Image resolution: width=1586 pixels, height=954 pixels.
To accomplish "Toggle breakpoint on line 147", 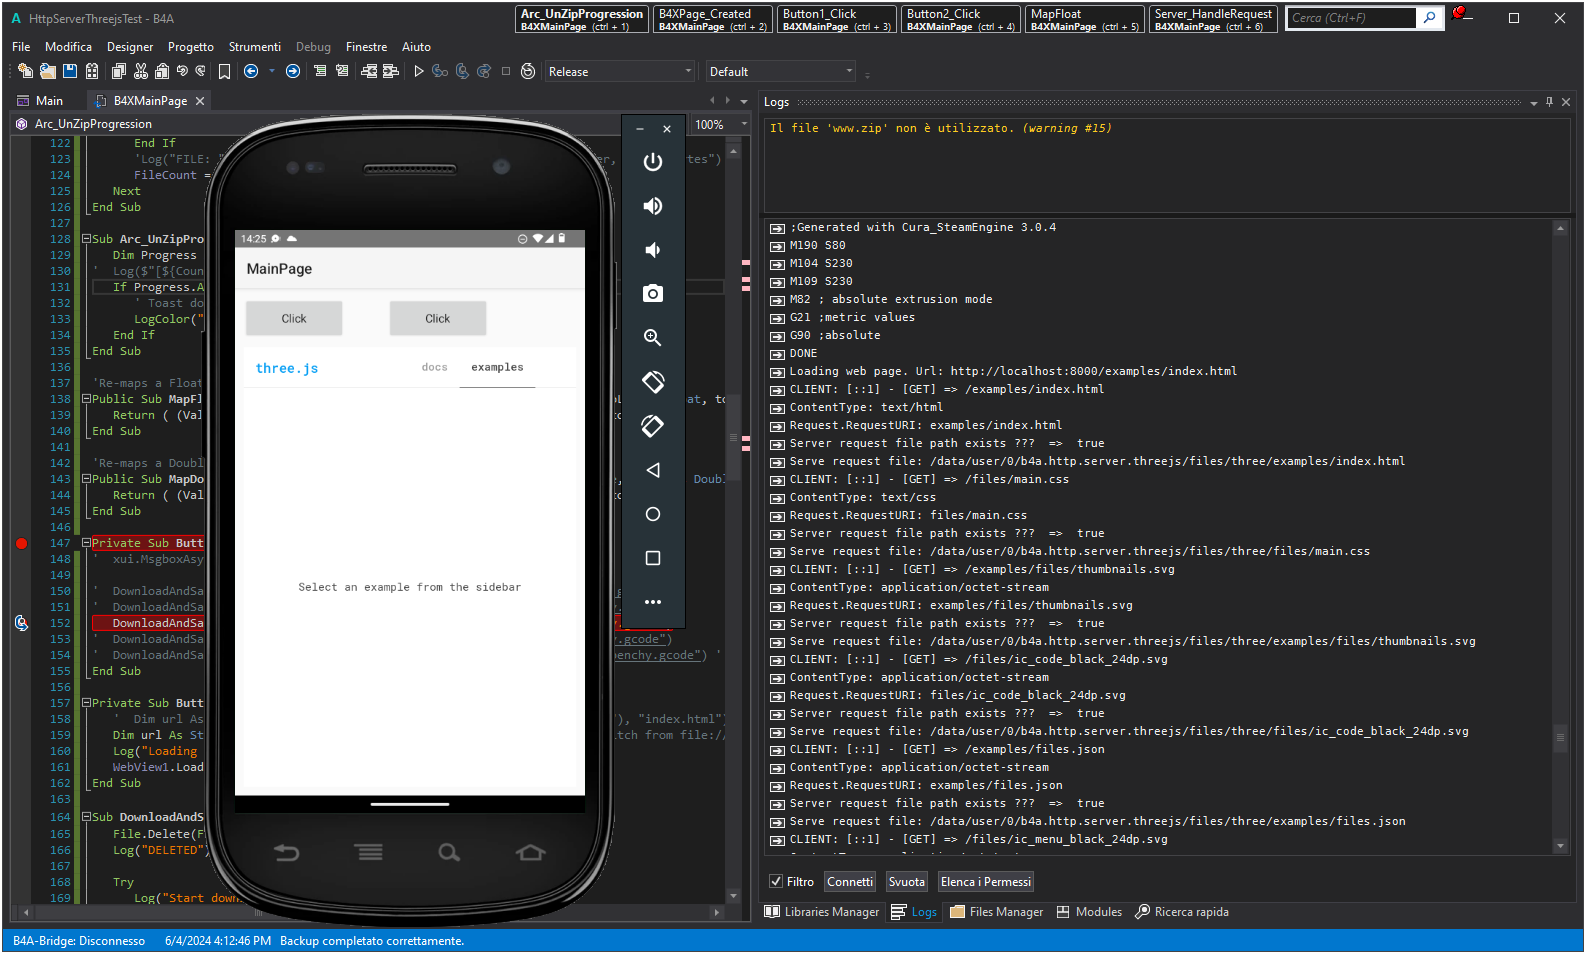I will click(x=21, y=543).
